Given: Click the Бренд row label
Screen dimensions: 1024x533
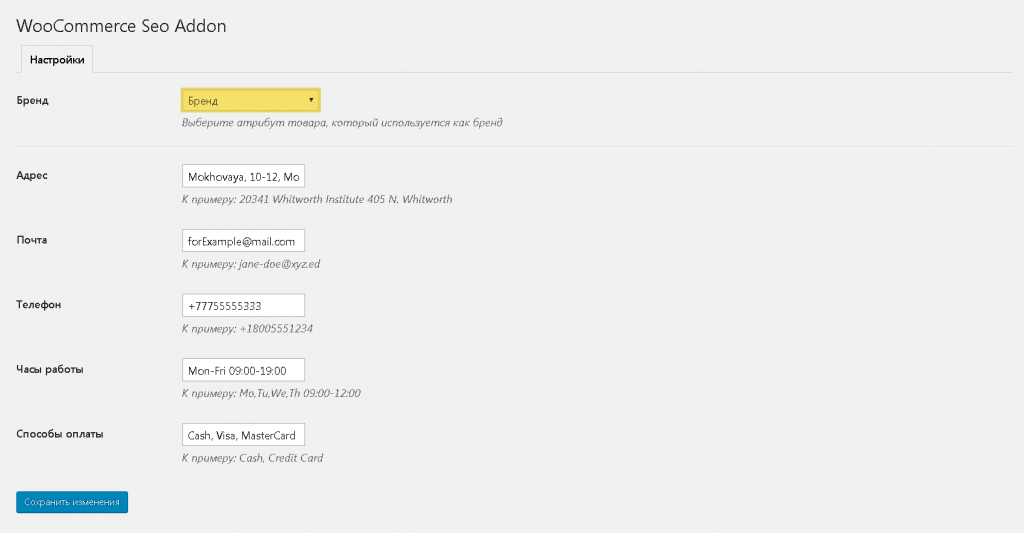Looking at the screenshot, I should pyautogui.click(x=33, y=101).
